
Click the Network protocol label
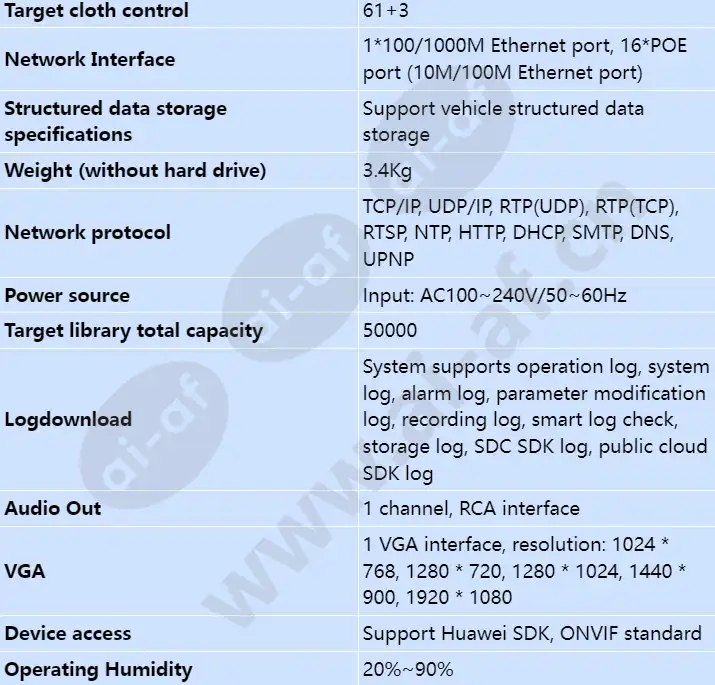88,233
